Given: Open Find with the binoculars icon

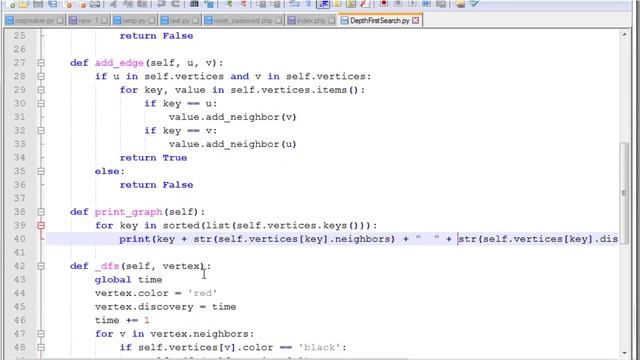Looking at the screenshot, I should (x=194, y=4).
